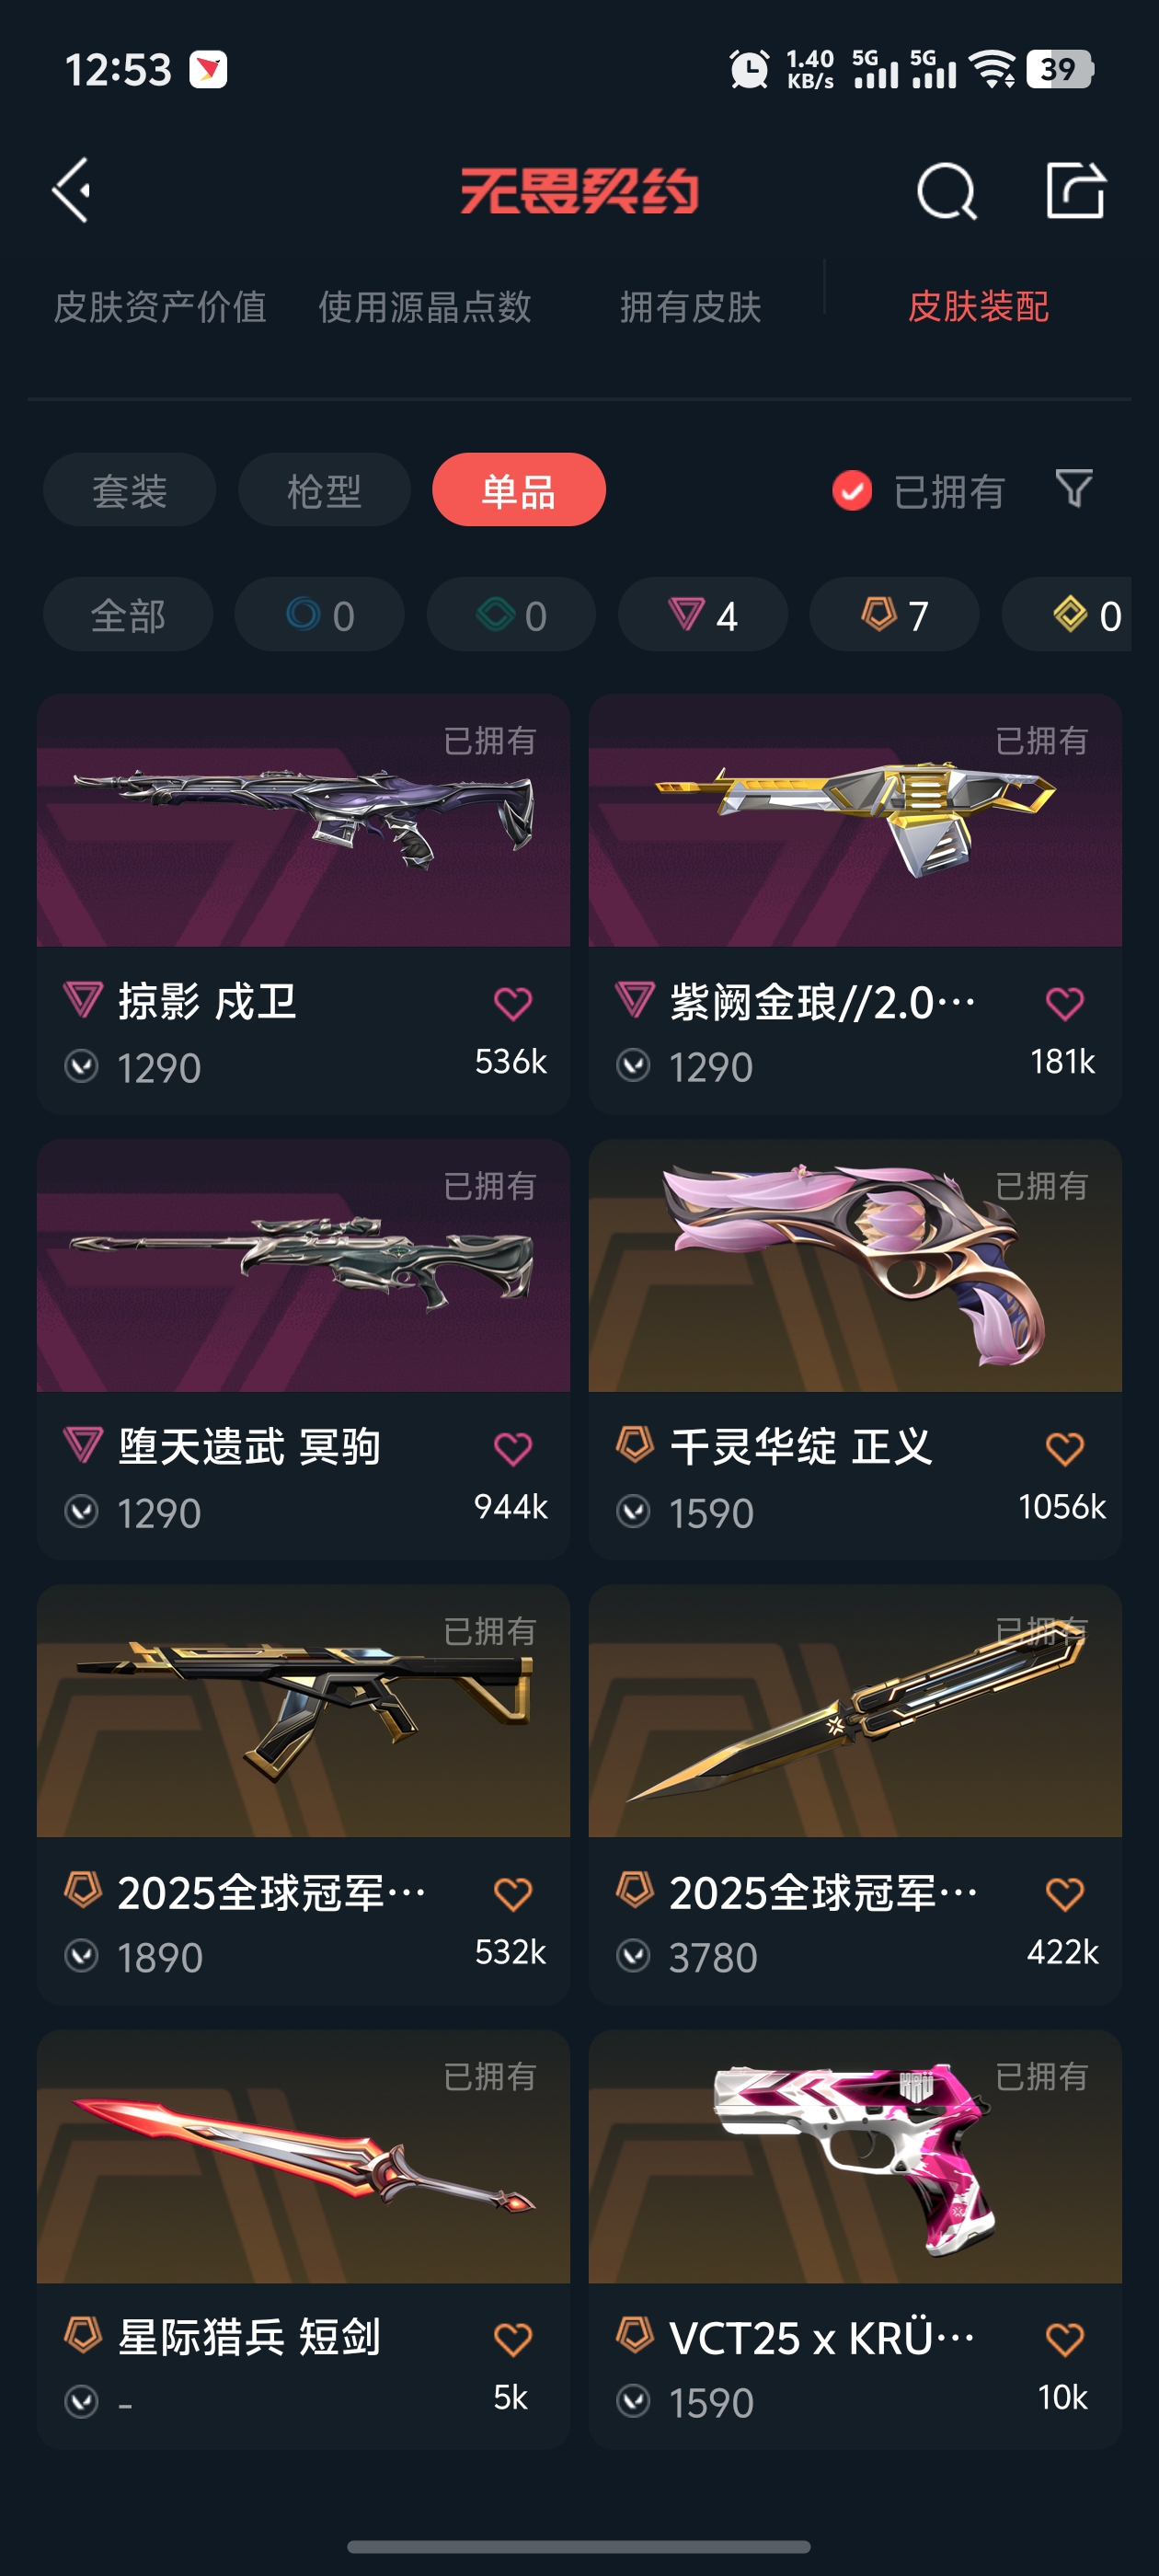Favorite the 掠影 戍卫 skin heart

tap(513, 1003)
